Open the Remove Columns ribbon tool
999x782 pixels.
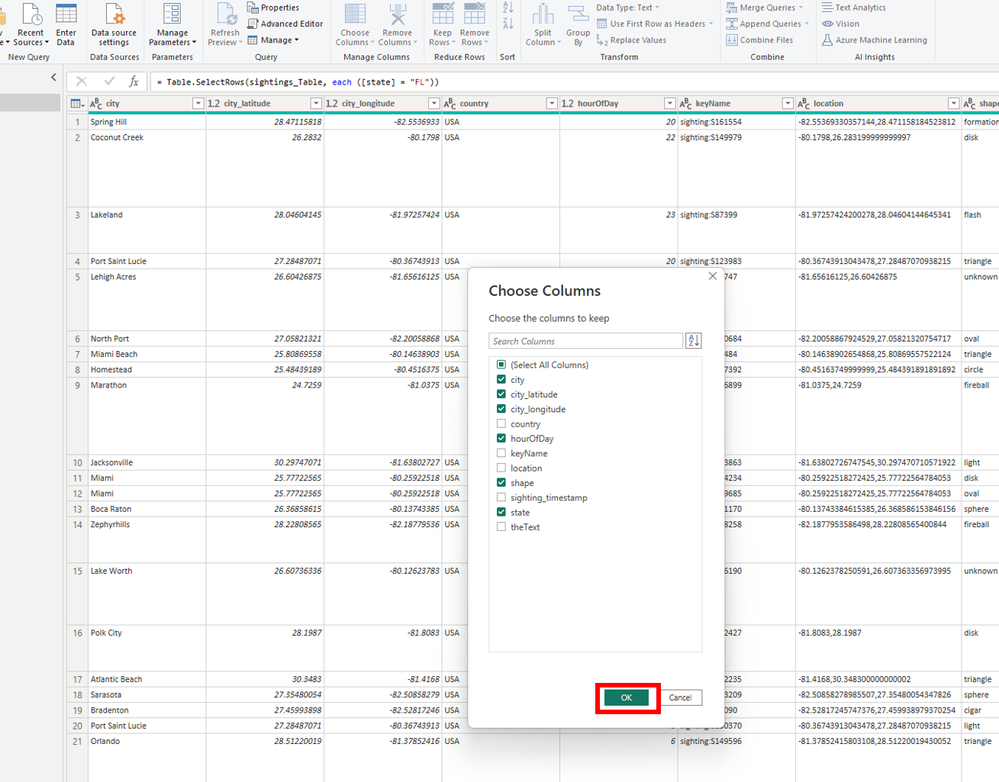pos(398,25)
